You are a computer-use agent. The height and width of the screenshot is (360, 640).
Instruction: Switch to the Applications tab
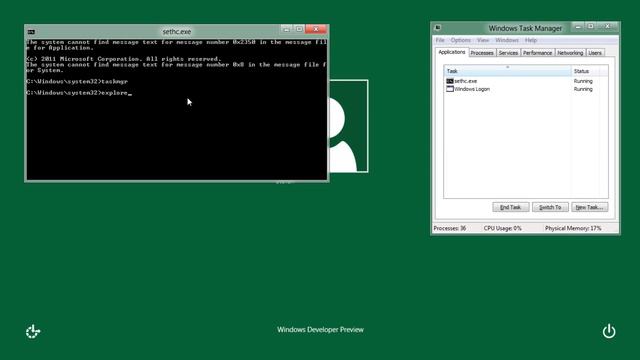[x=451, y=52]
